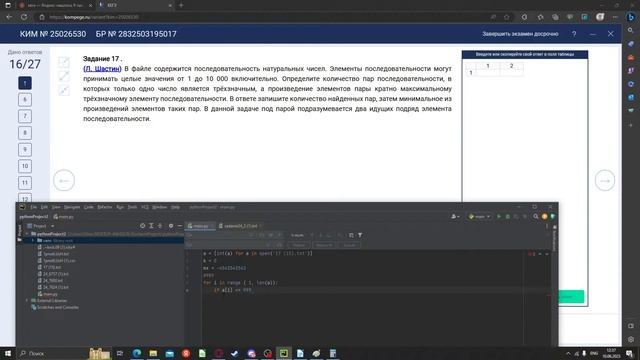The height and width of the screenshot is (360, 640).
Task: Open the exam help question mark
Action: click(x=574, y=34)
